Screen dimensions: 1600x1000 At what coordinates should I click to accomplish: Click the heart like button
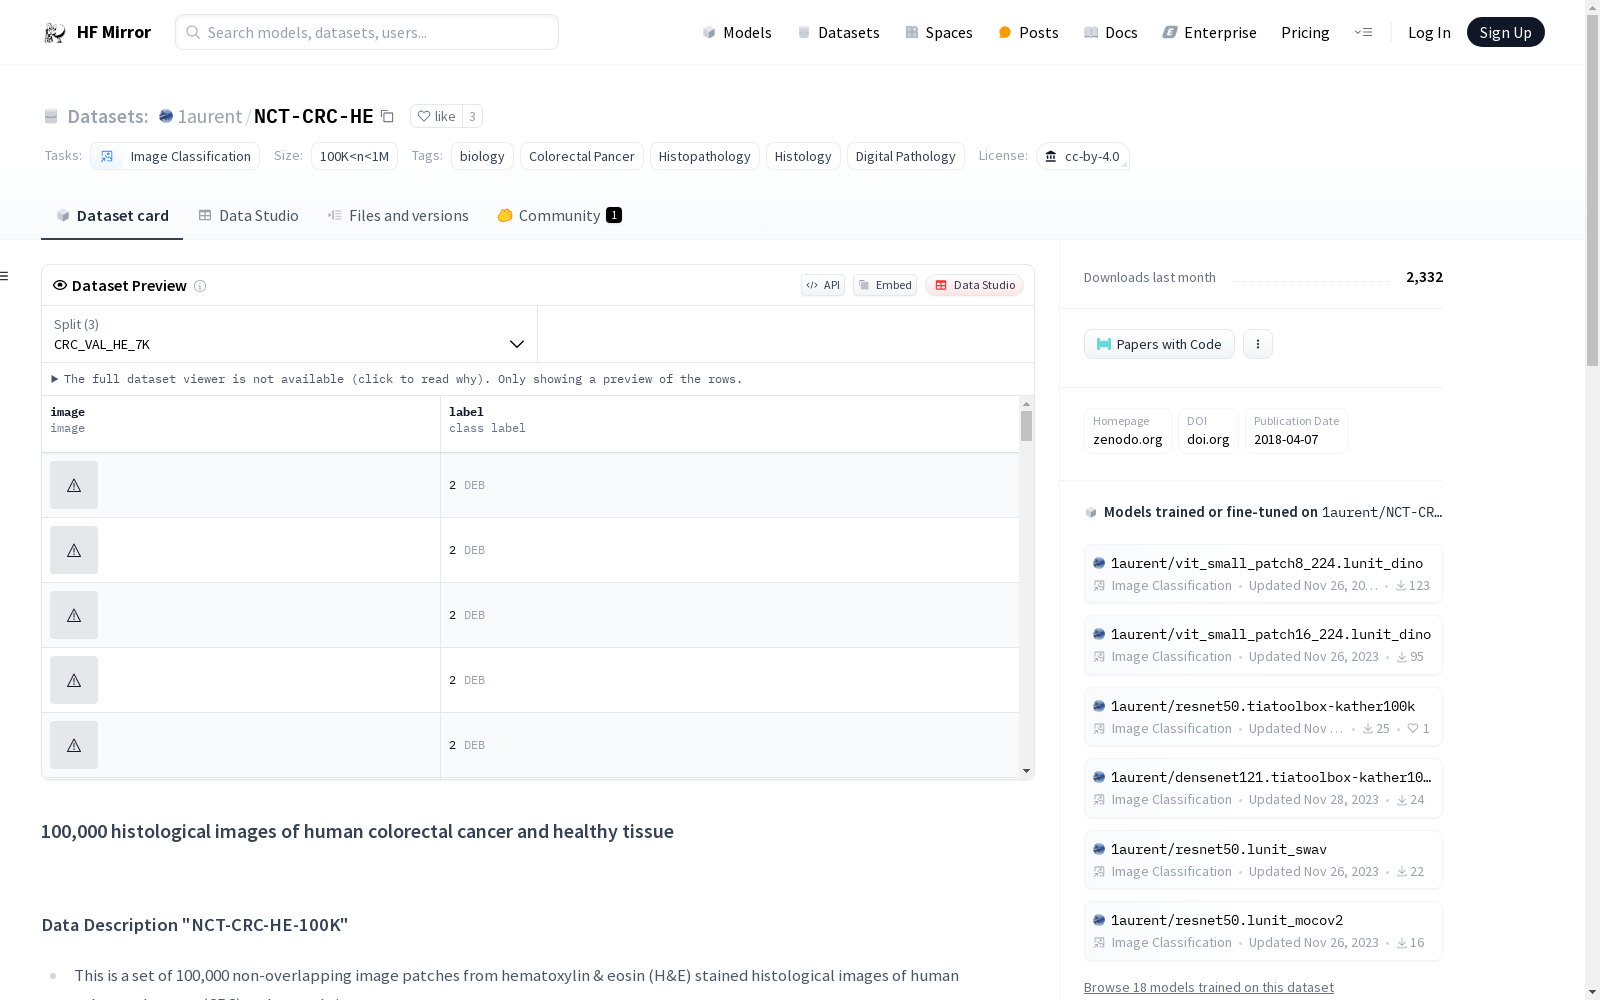point(436,116)
